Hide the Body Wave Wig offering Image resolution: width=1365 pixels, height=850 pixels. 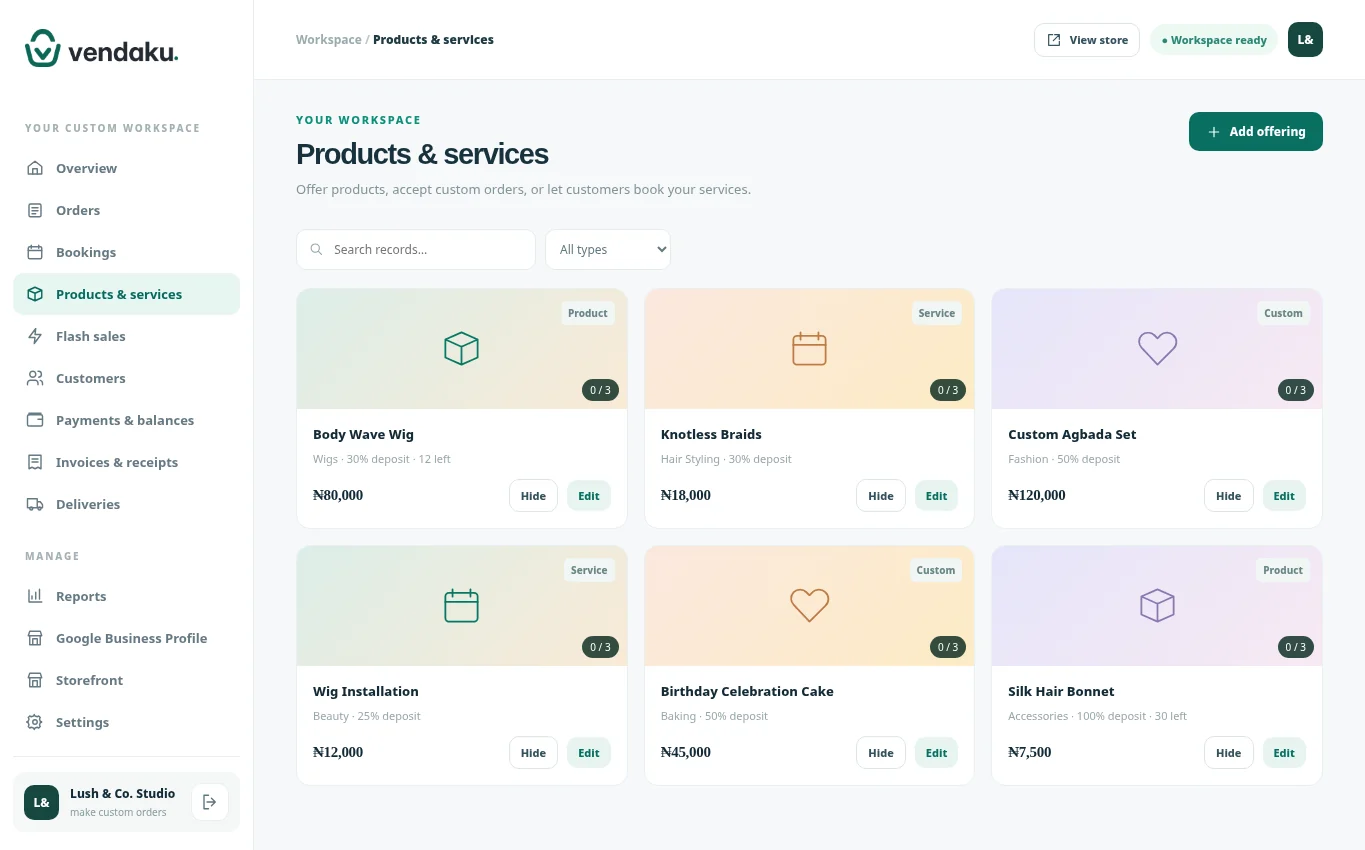click(x=533, y=496)
